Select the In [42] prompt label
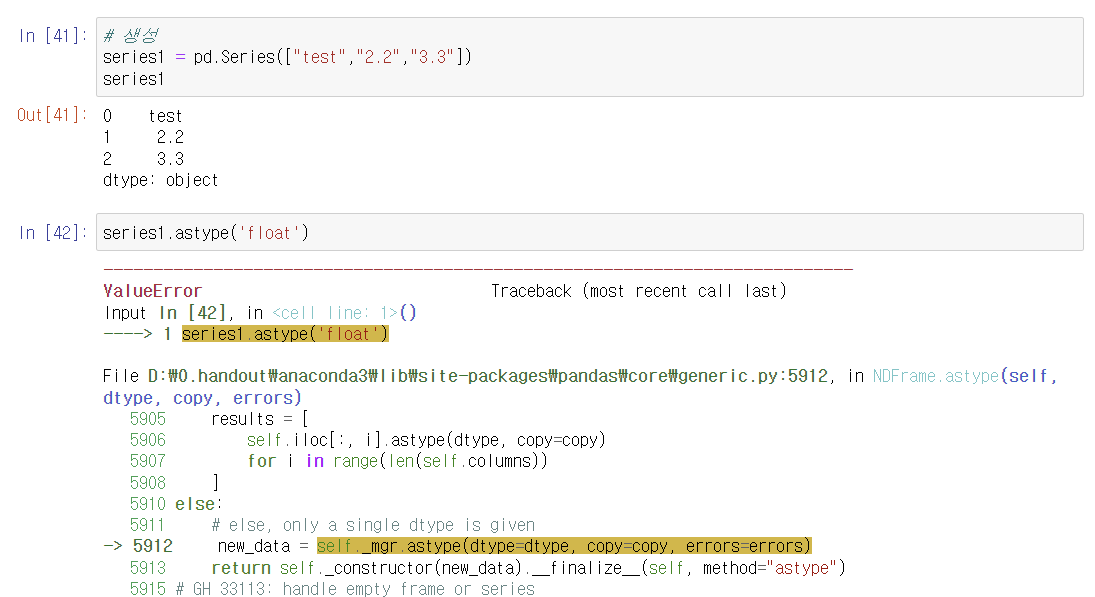The width and height of the screenshot is (1095, 597). pyautogui.click(x=53, y=233)
